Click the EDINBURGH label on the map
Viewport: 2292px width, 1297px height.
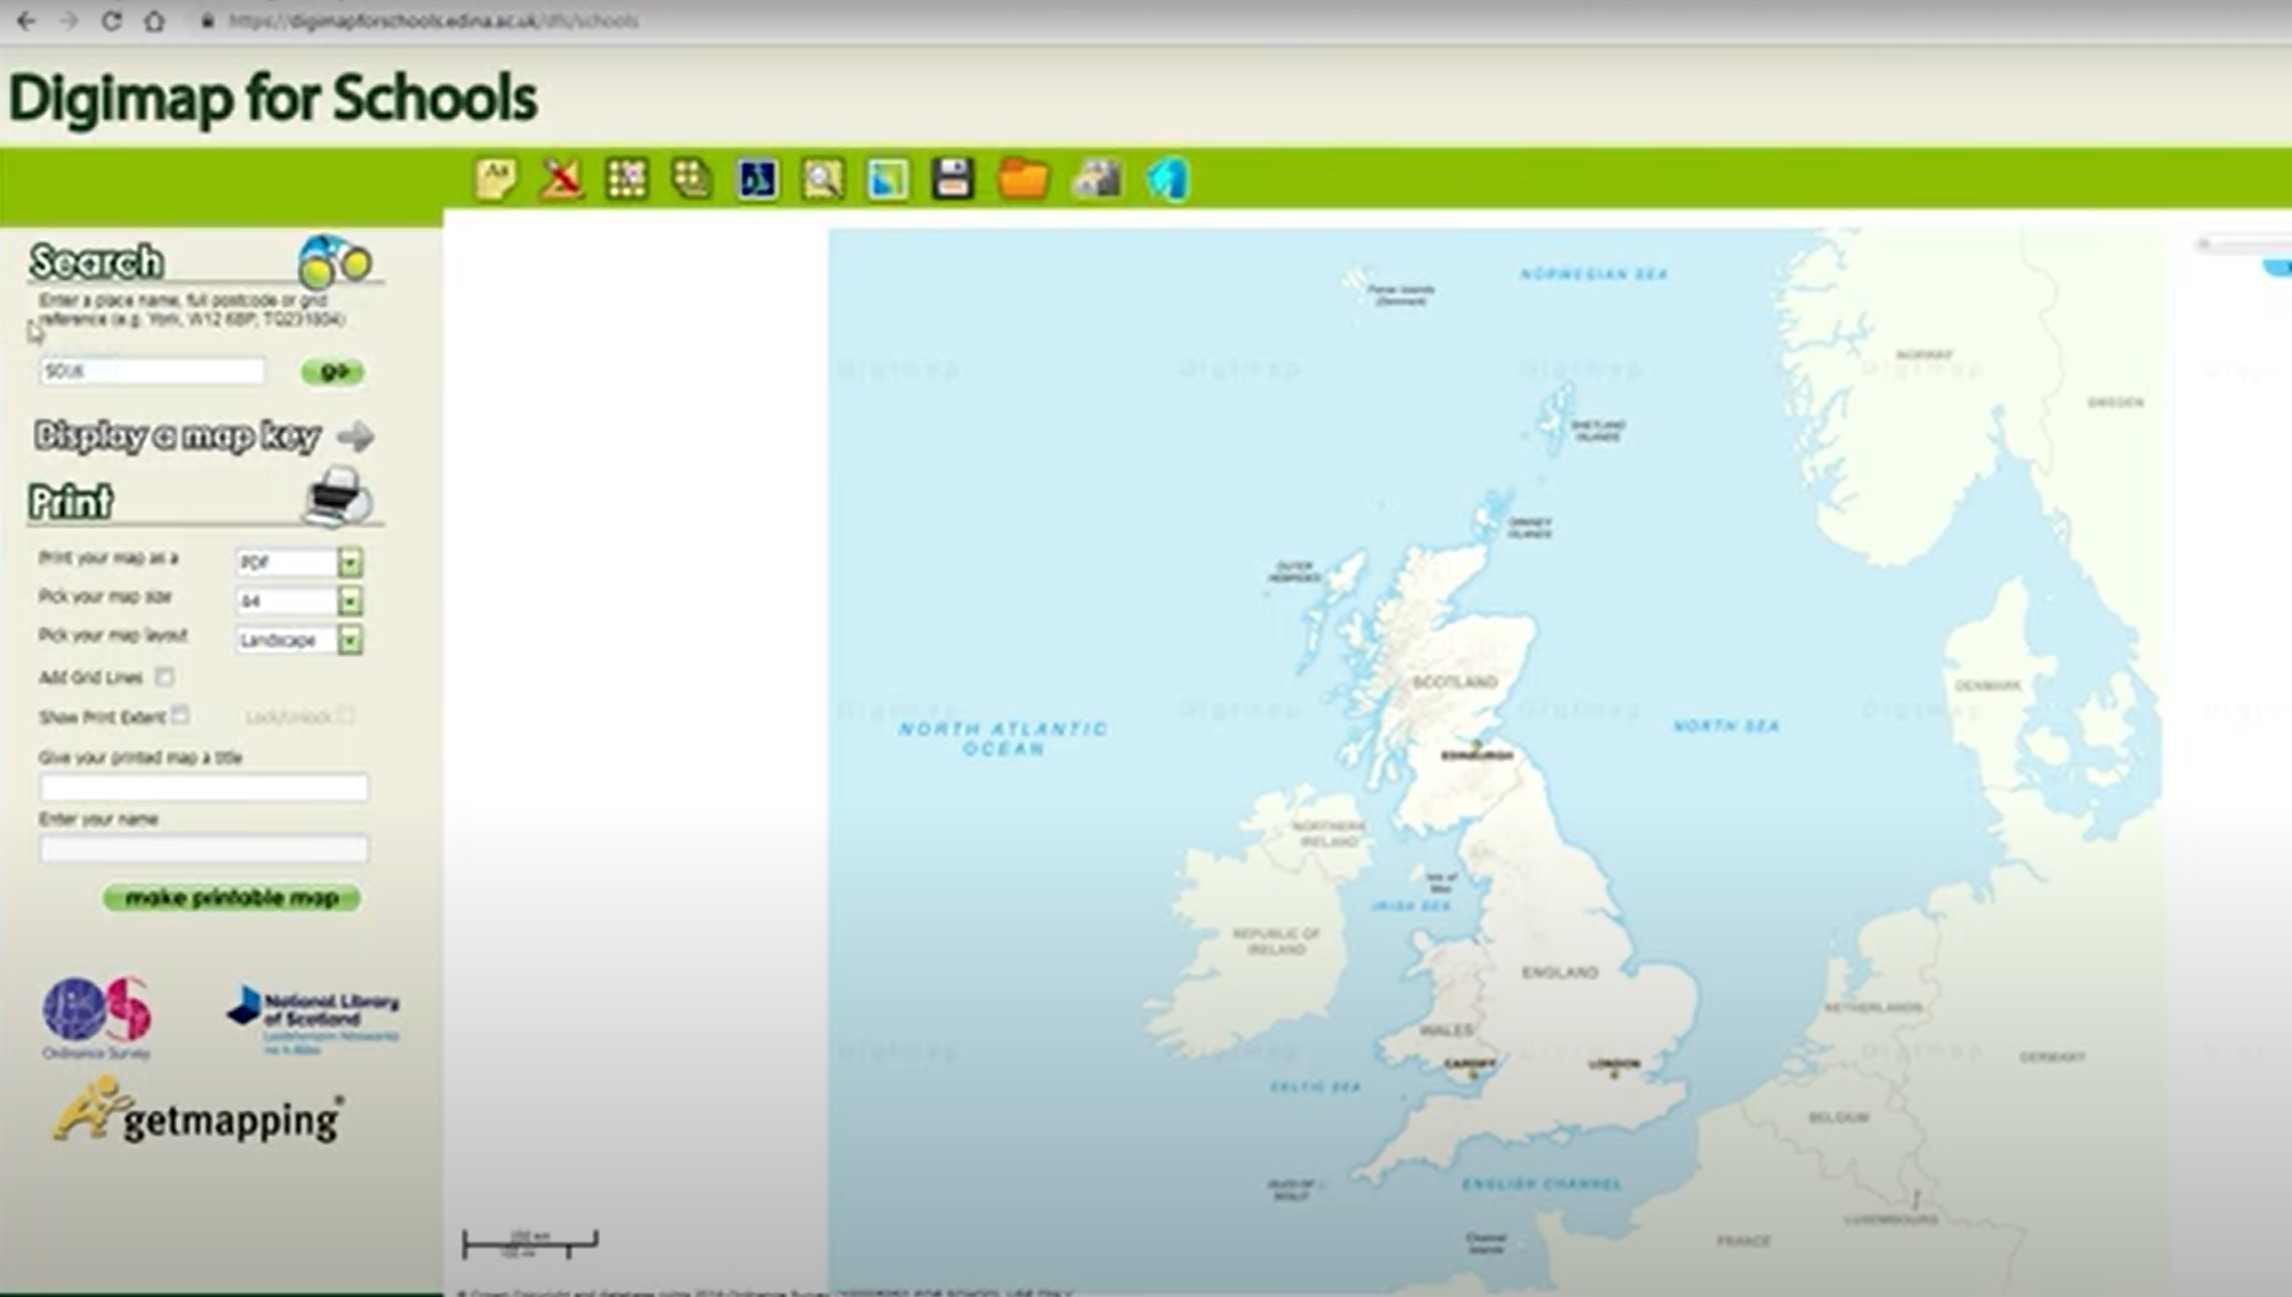[x=1477, y=756]
